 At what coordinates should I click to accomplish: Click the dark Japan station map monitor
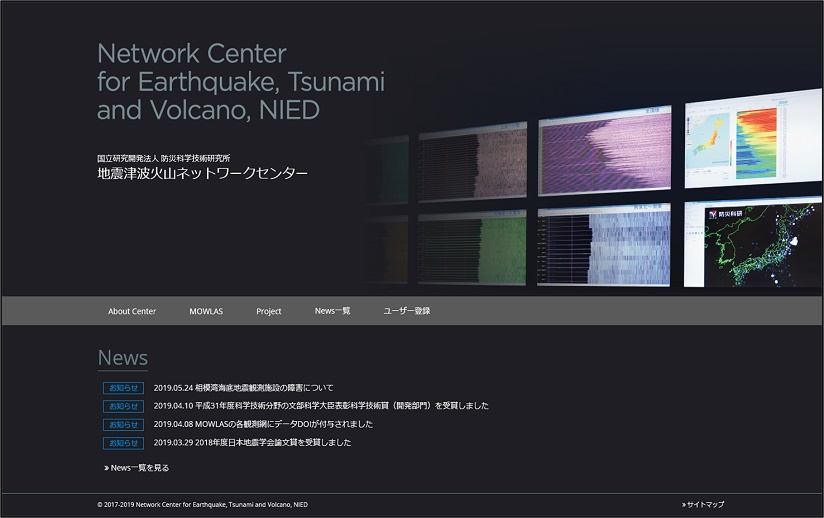tap(753, 244)
